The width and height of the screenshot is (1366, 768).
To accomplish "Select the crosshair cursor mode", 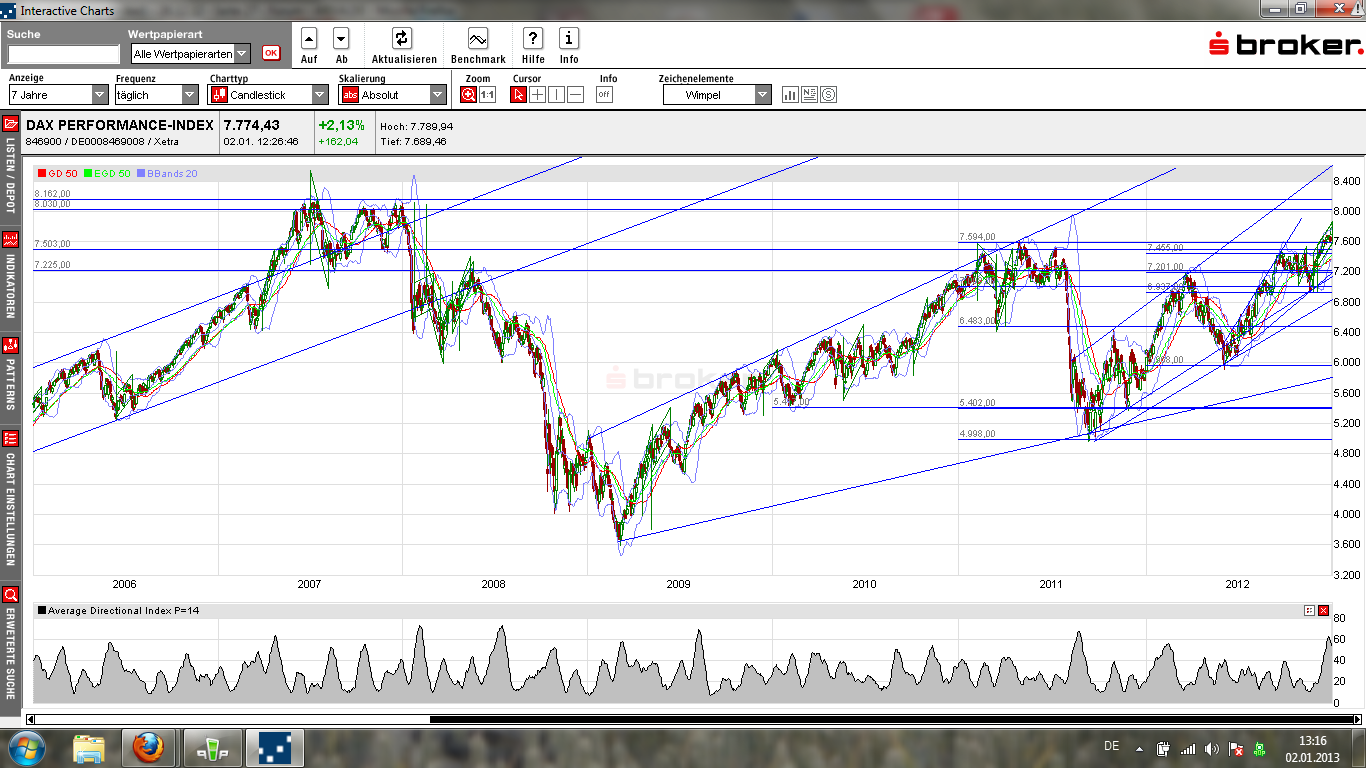I will [536, 95].
